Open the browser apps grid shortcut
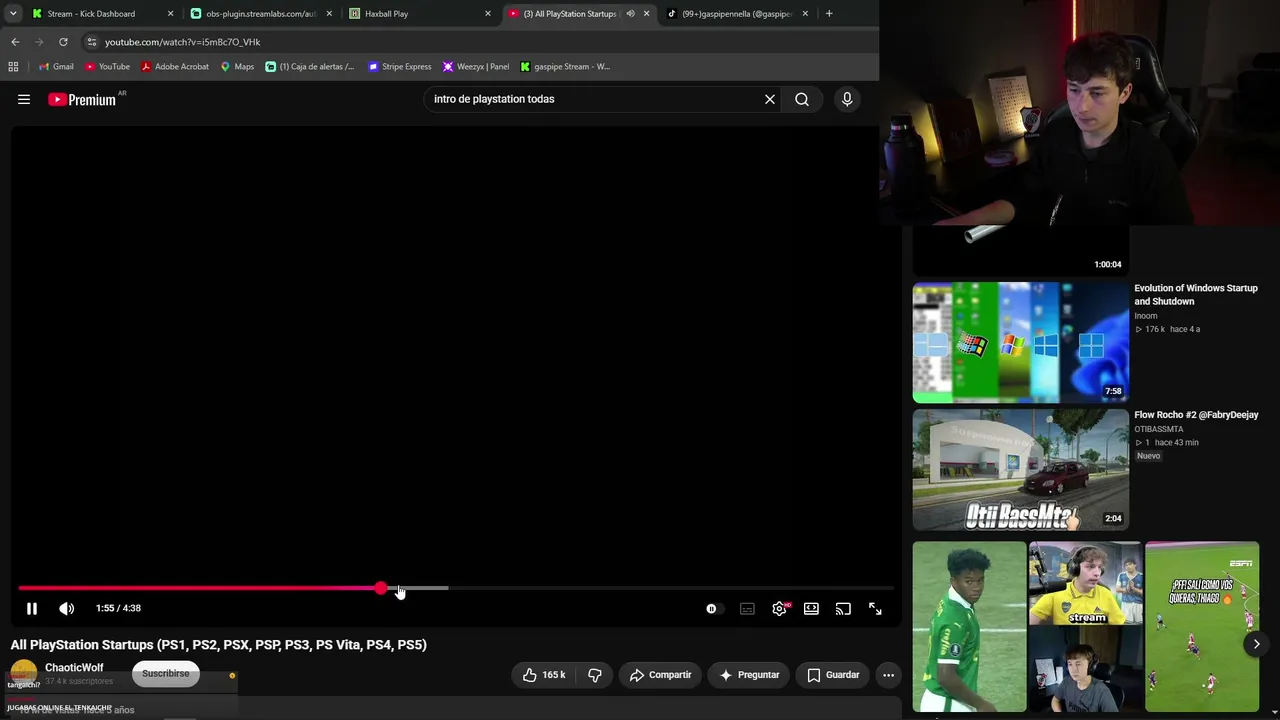This screenshot has width=1280, height=720. (13, 67)
